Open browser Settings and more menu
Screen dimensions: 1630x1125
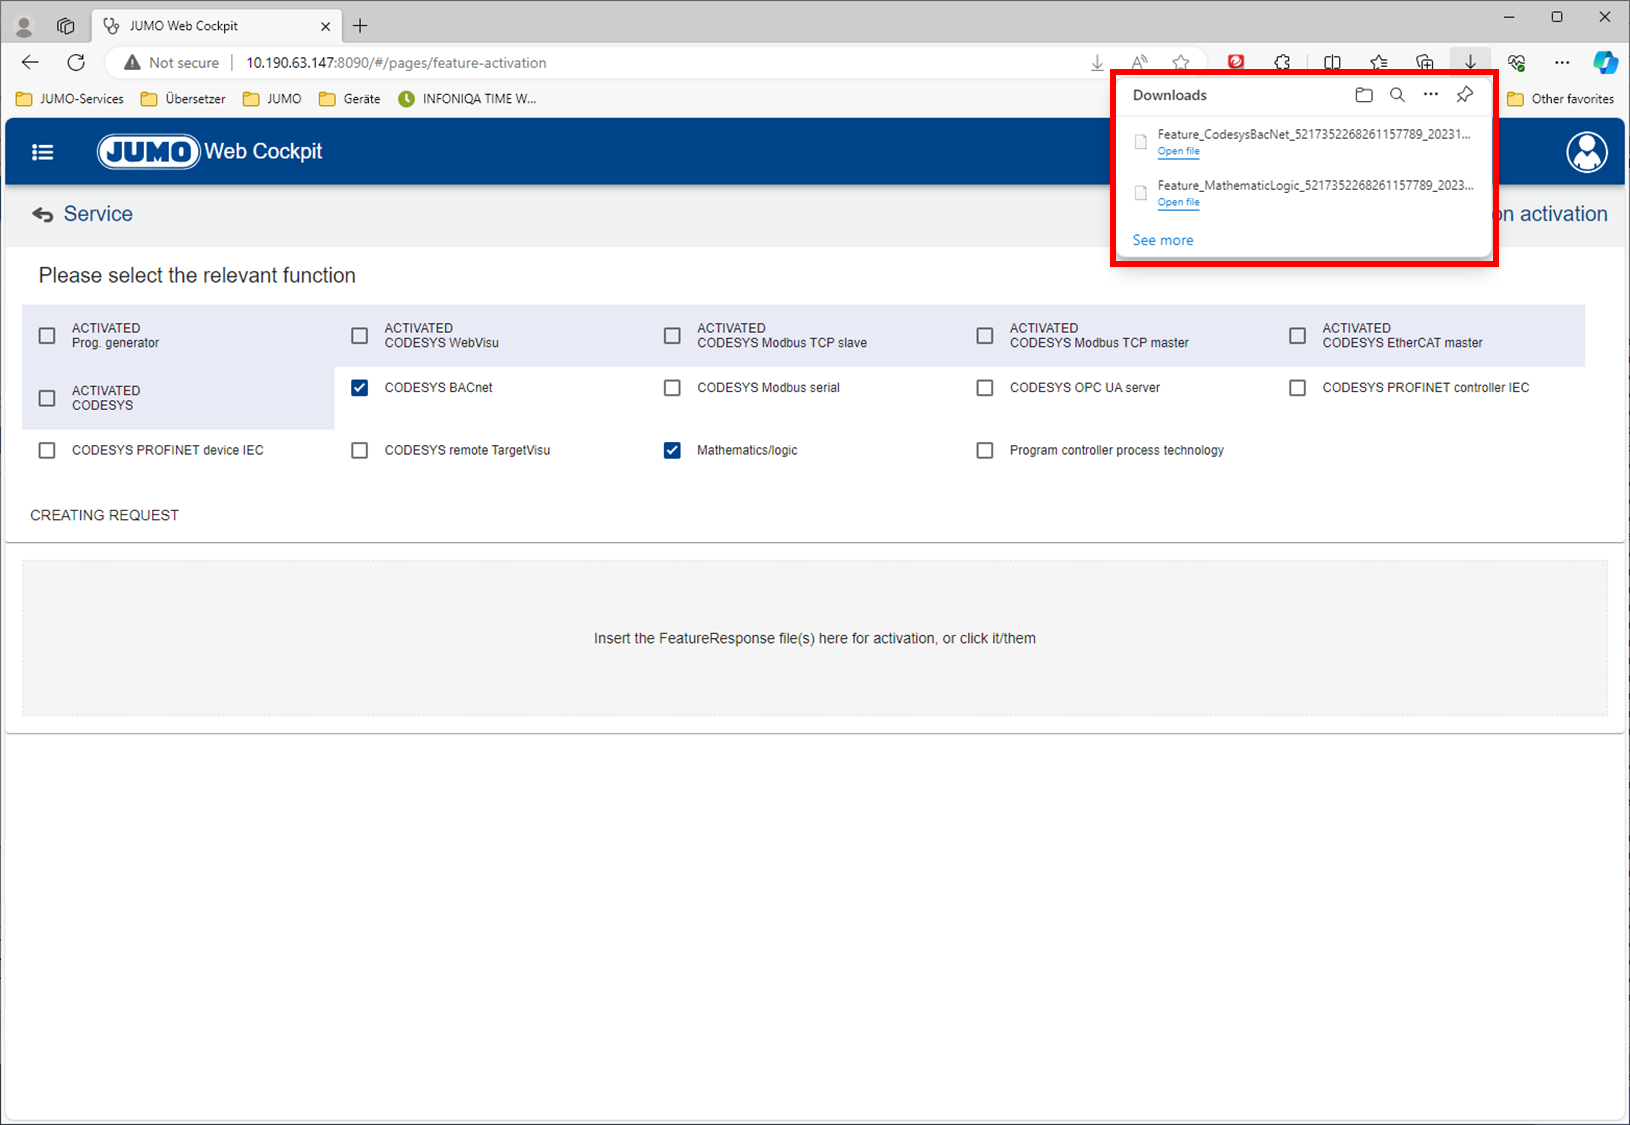click(1562, 62)
